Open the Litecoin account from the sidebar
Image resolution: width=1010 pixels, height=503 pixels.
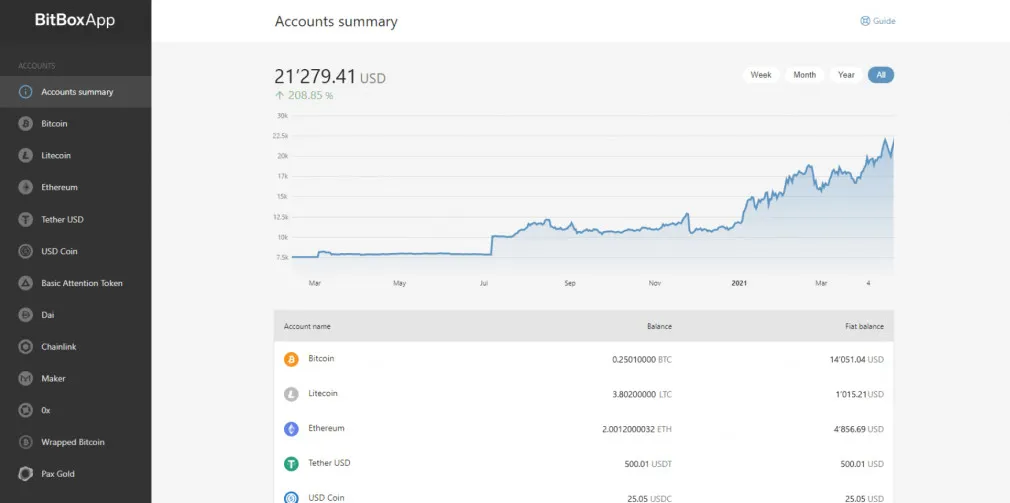click(75, 156)
